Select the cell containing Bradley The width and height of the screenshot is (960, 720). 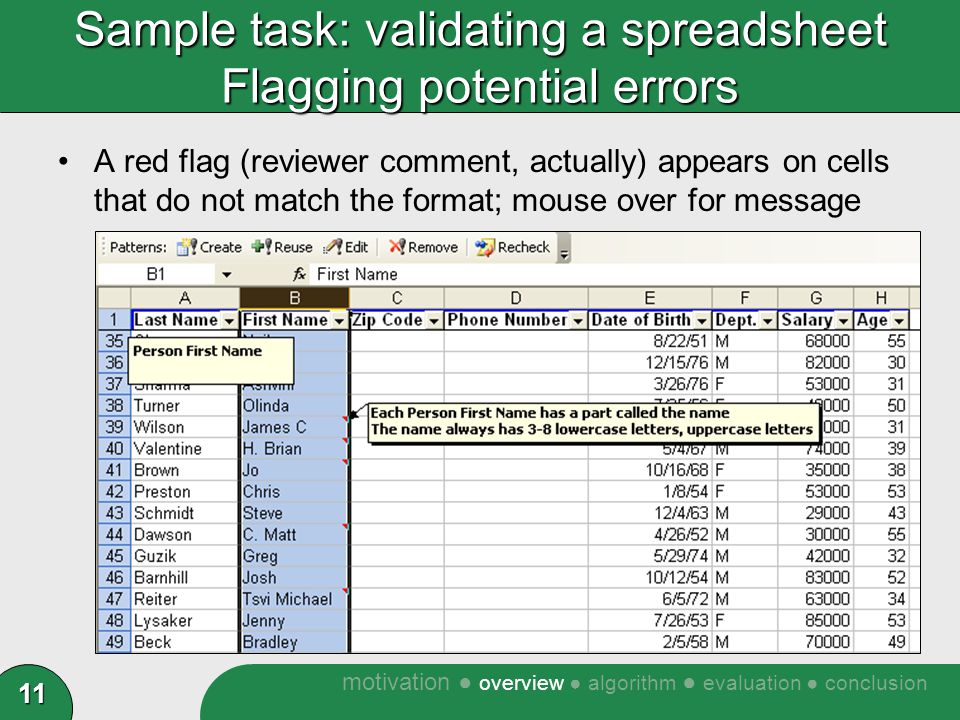pyautogui.click(x=294, y=642)
